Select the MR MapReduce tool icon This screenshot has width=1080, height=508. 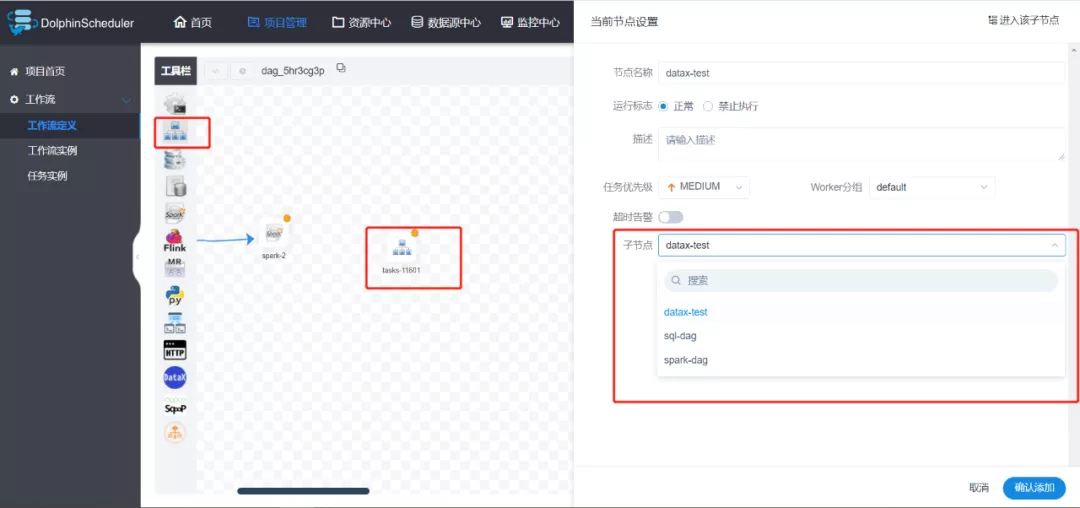(x=175, y=268)
